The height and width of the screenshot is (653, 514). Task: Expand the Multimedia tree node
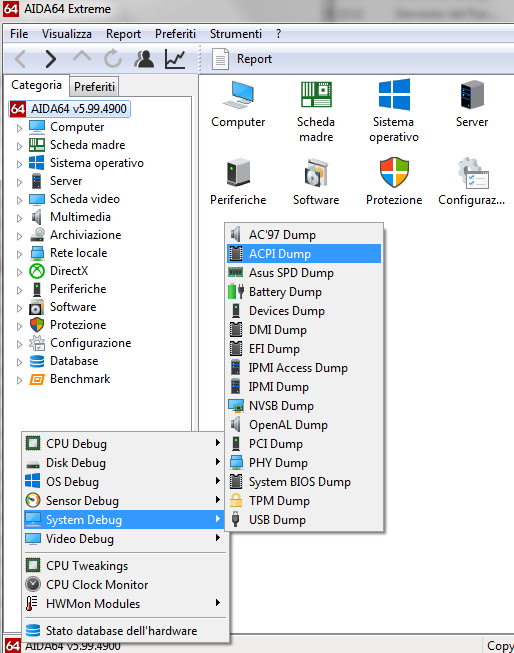[19, 218]
